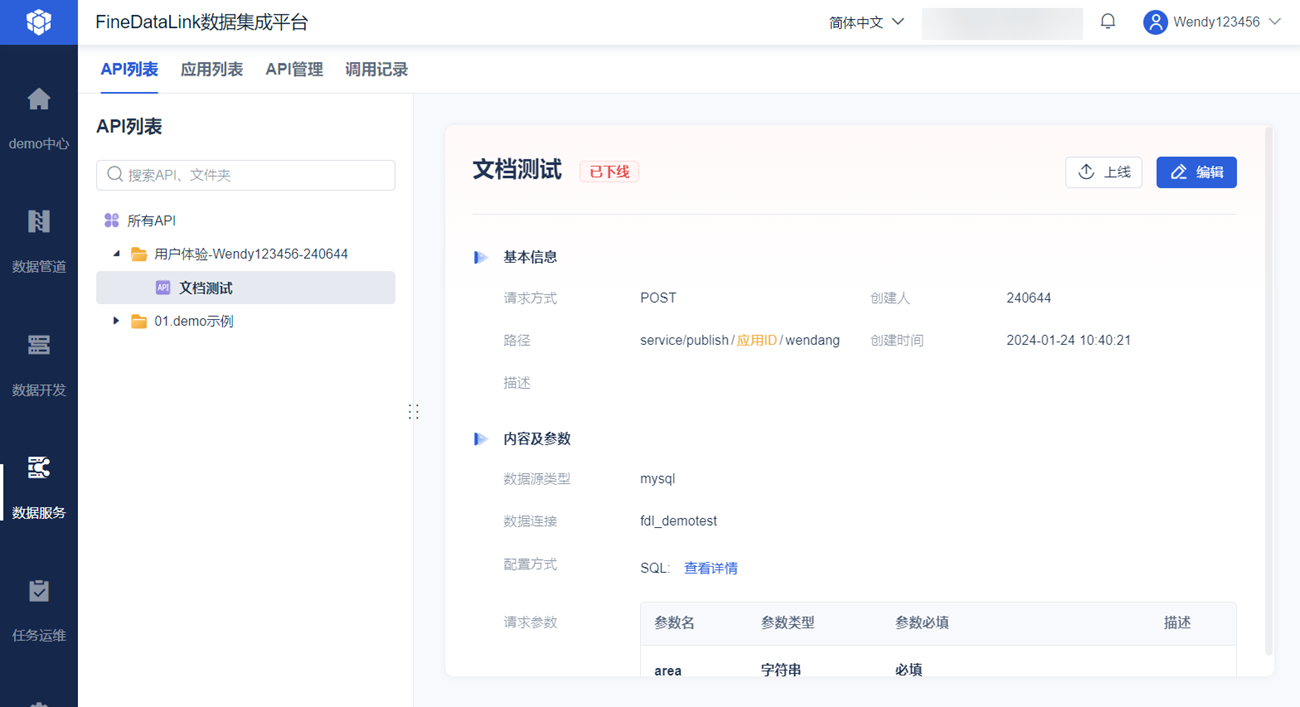Collapse the 用户体验-Wendy123456-240644 folder
This screenshot has height=707, width=1300.
[x=116, y=254]
